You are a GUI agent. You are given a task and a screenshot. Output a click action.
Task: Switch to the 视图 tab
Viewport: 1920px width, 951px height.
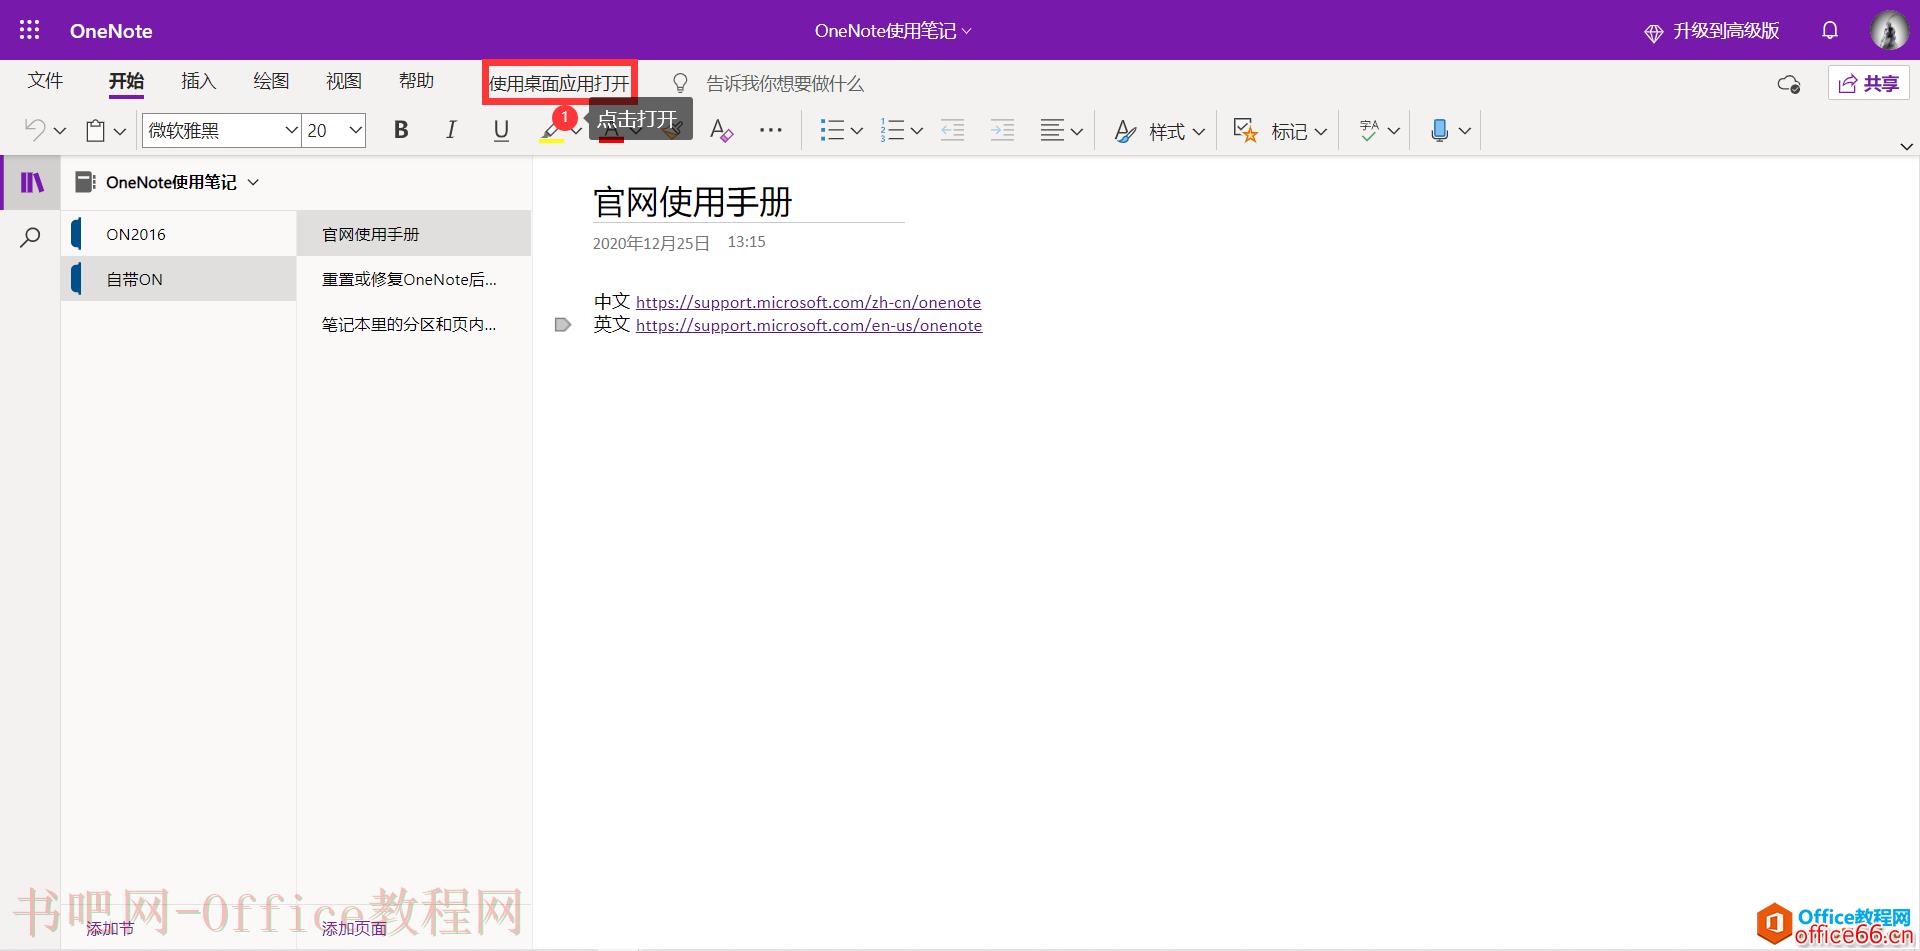[x=343, y=81]
